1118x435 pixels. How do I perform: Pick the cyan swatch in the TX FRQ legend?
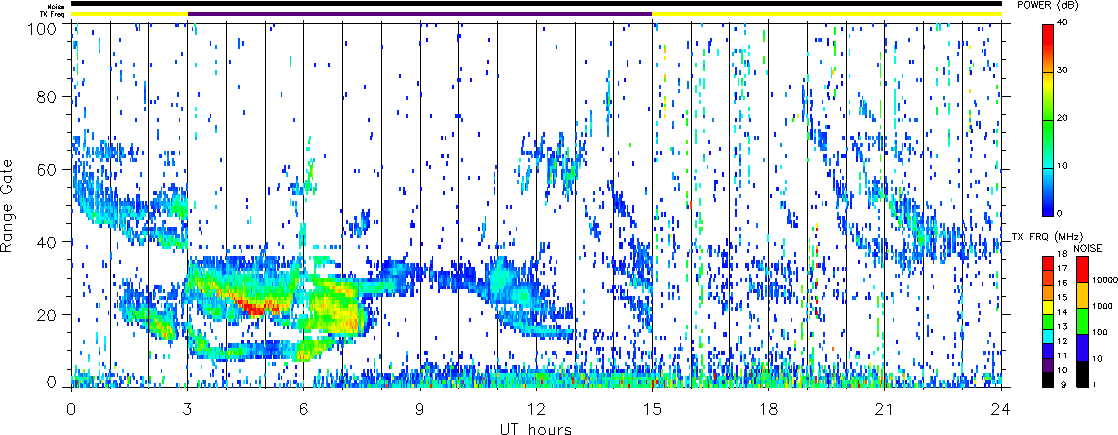pos(1047,336)
